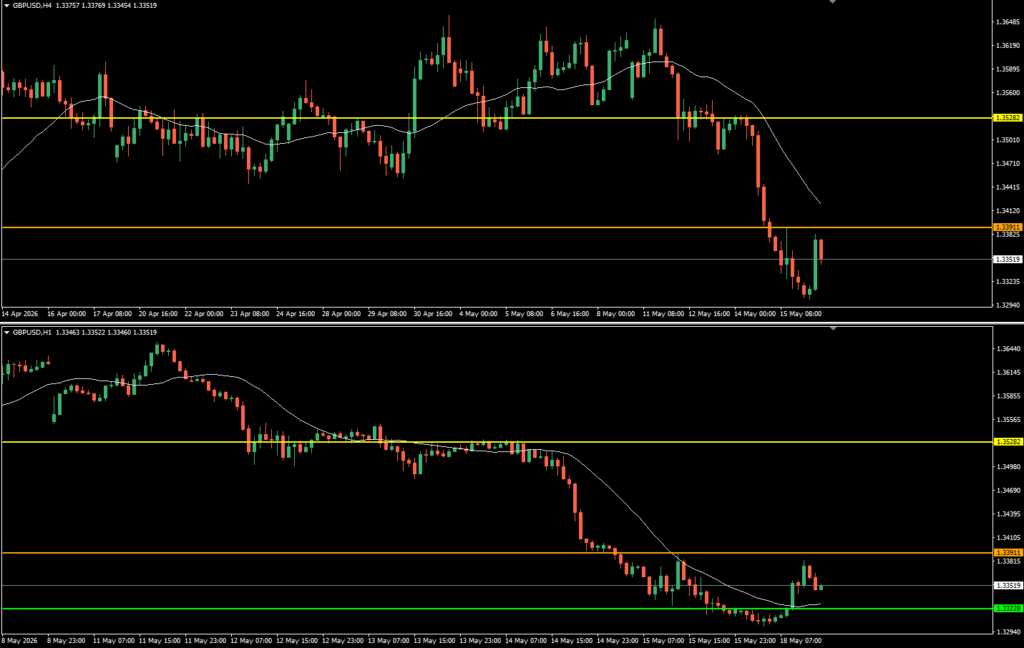This screenshot has width=1024, height=648.
Task: Click the 1.34980 price label on H1 axis
Action: pyautogui.click(x=1008, y=466)
